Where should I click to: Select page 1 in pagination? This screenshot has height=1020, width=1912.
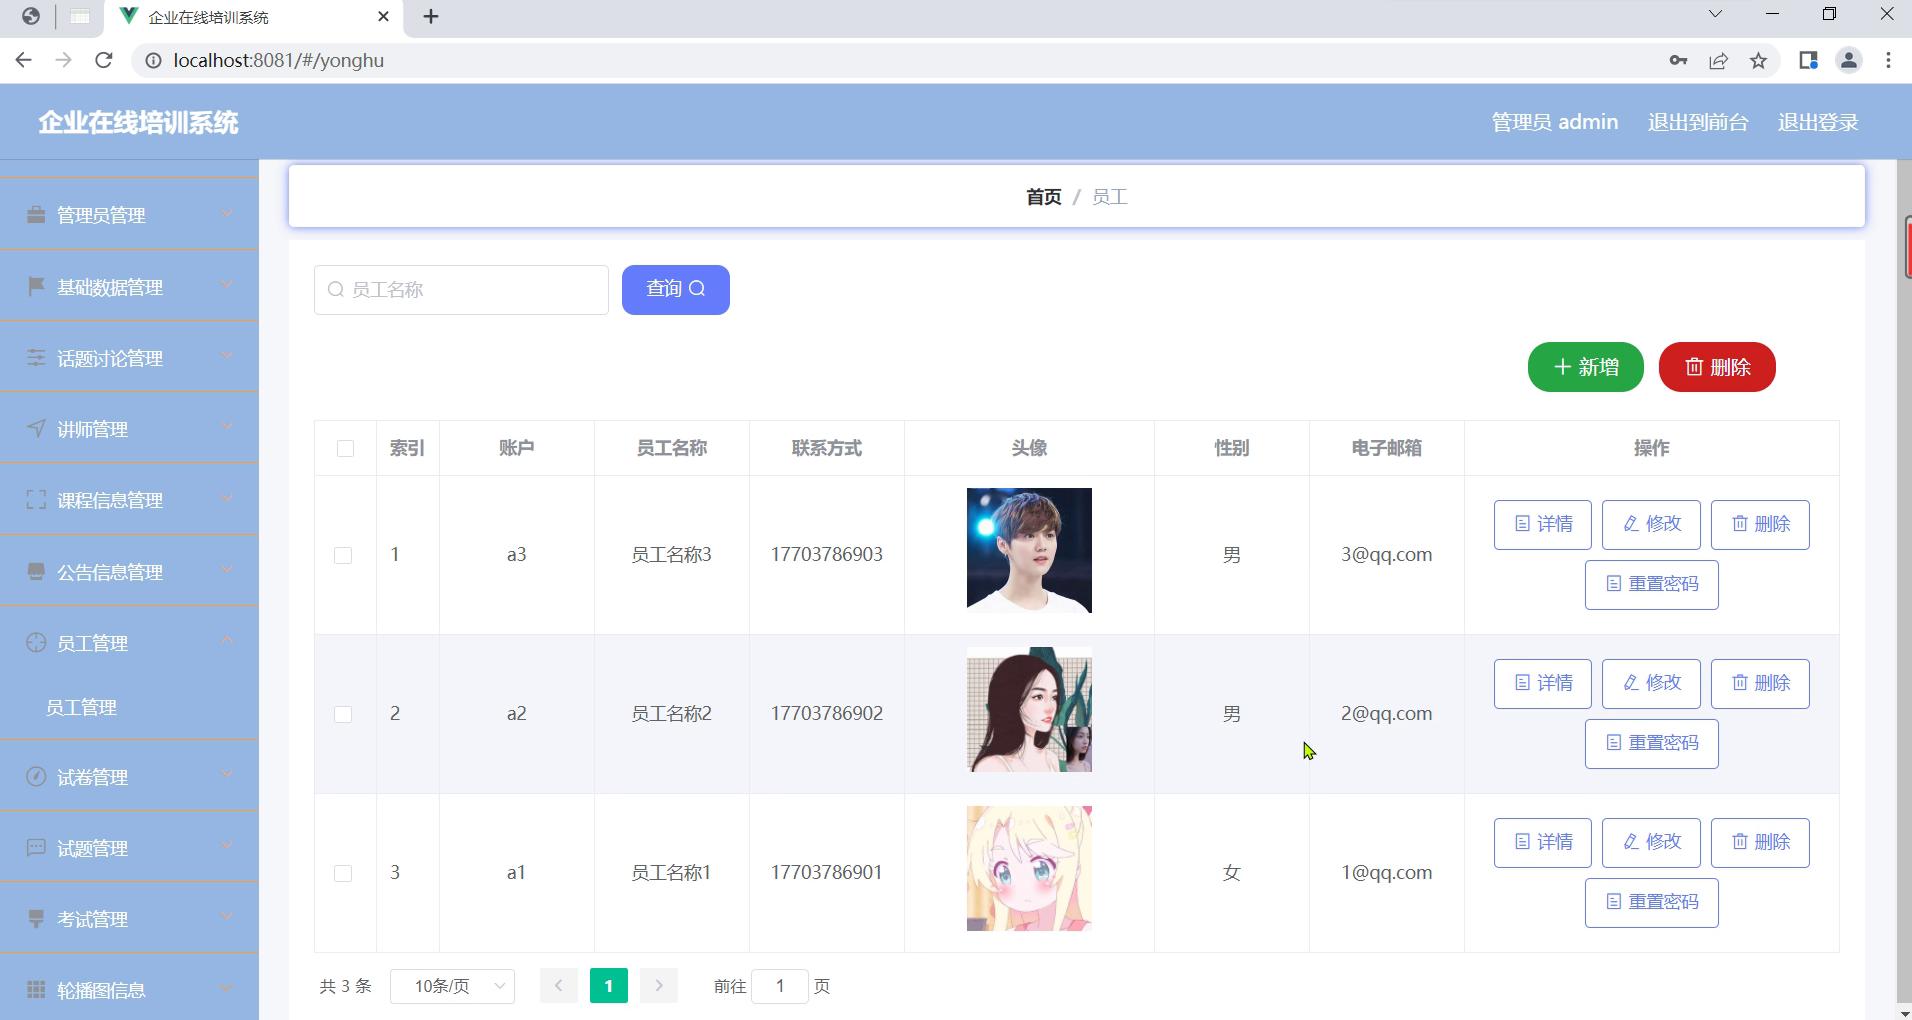click(609, 986)
